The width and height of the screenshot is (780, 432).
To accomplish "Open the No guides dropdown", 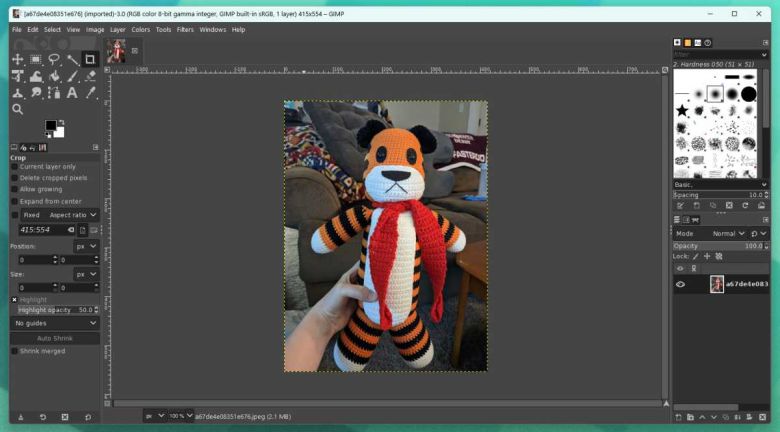I will tap(55, 323).
